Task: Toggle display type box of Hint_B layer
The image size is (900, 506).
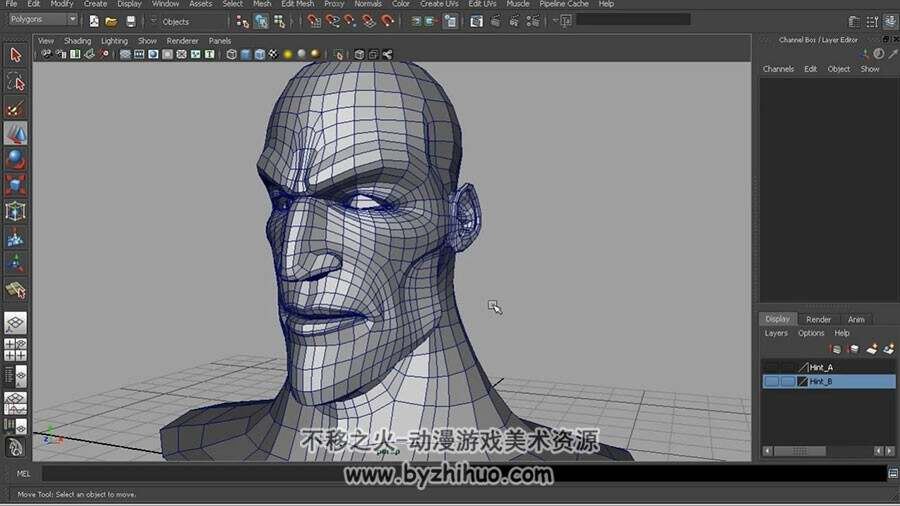Action: click(x=788, y=382)
